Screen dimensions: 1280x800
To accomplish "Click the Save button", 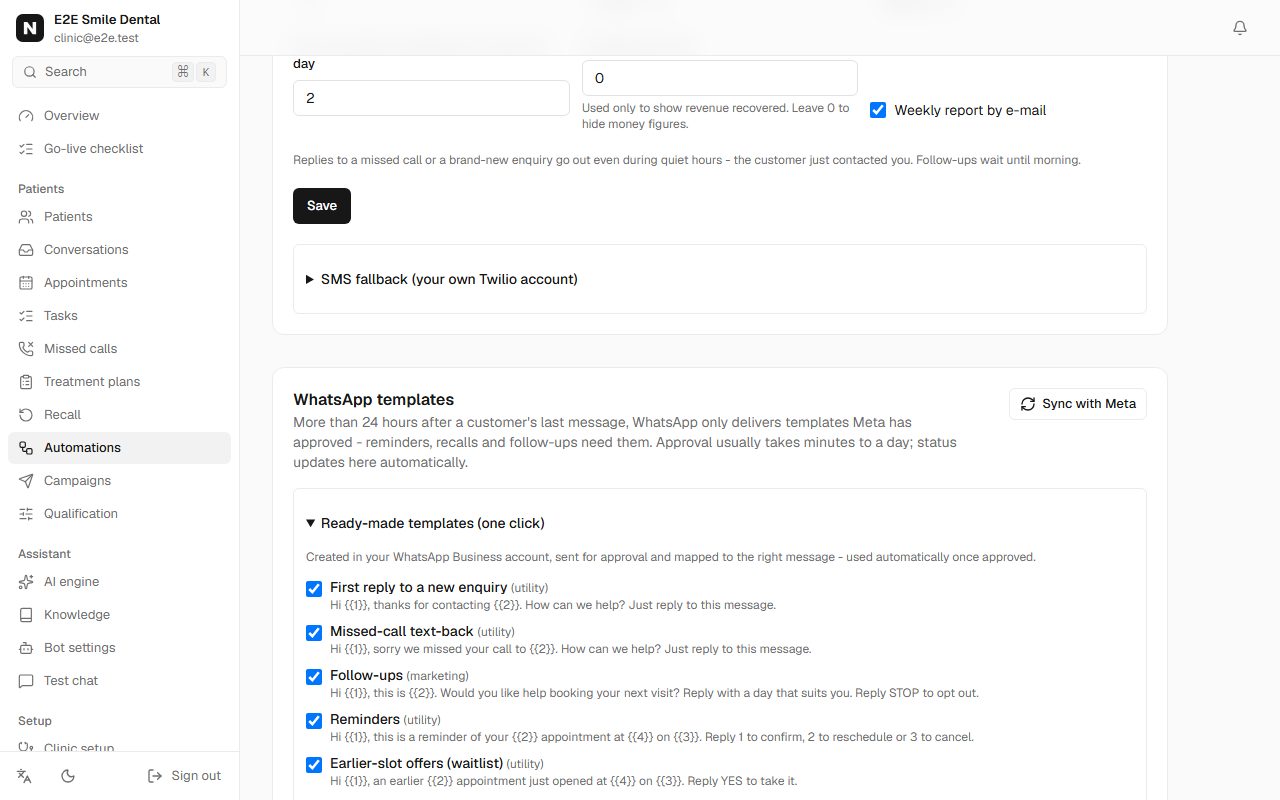I will pos(322,206).
